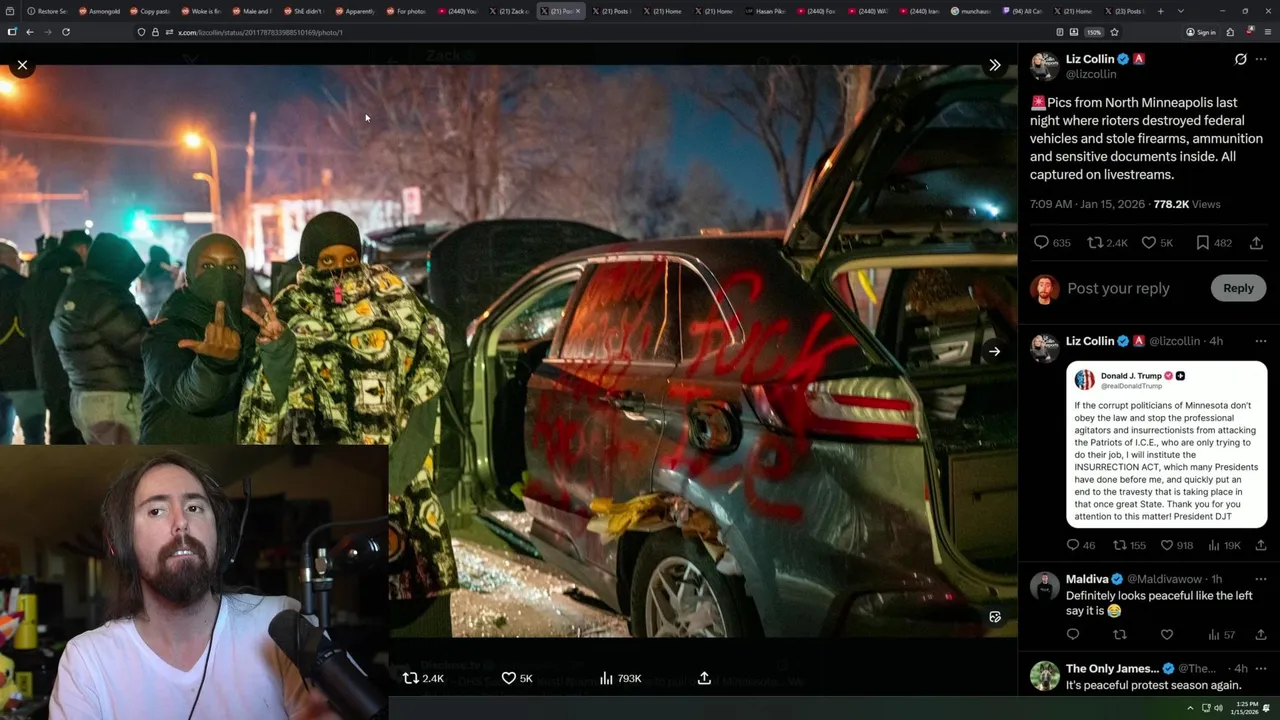Switch to the Asmongold browser tab
Screen dimensions: 1280x720
click(x=100, y=11)
